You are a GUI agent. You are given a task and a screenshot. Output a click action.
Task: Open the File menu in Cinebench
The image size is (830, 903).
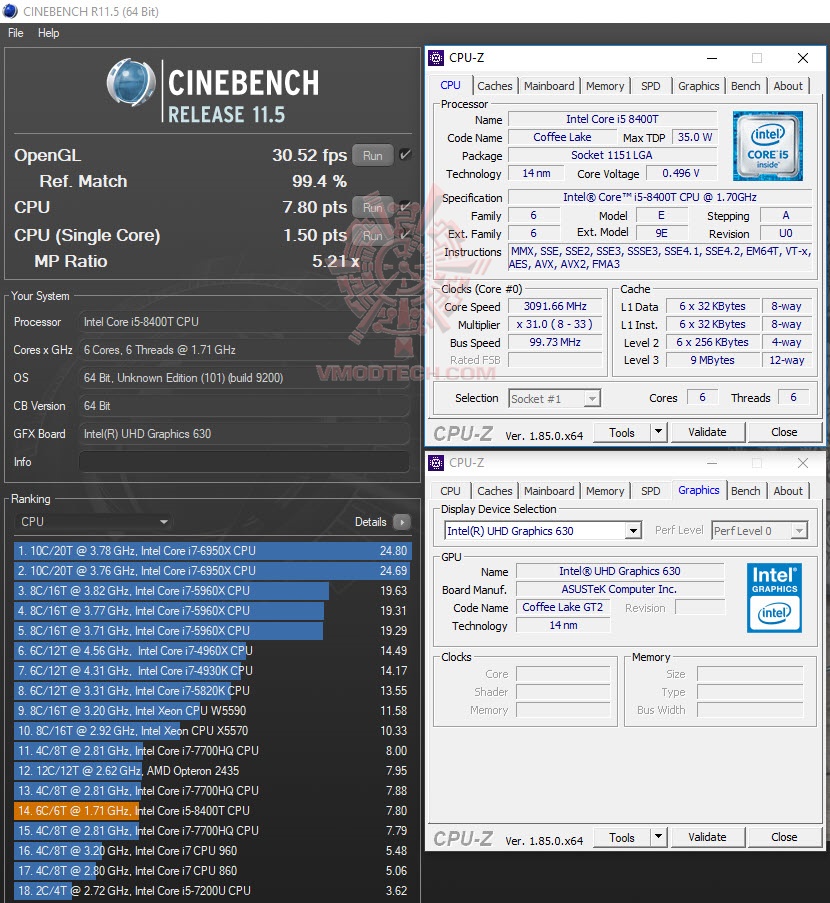point(16,33)
